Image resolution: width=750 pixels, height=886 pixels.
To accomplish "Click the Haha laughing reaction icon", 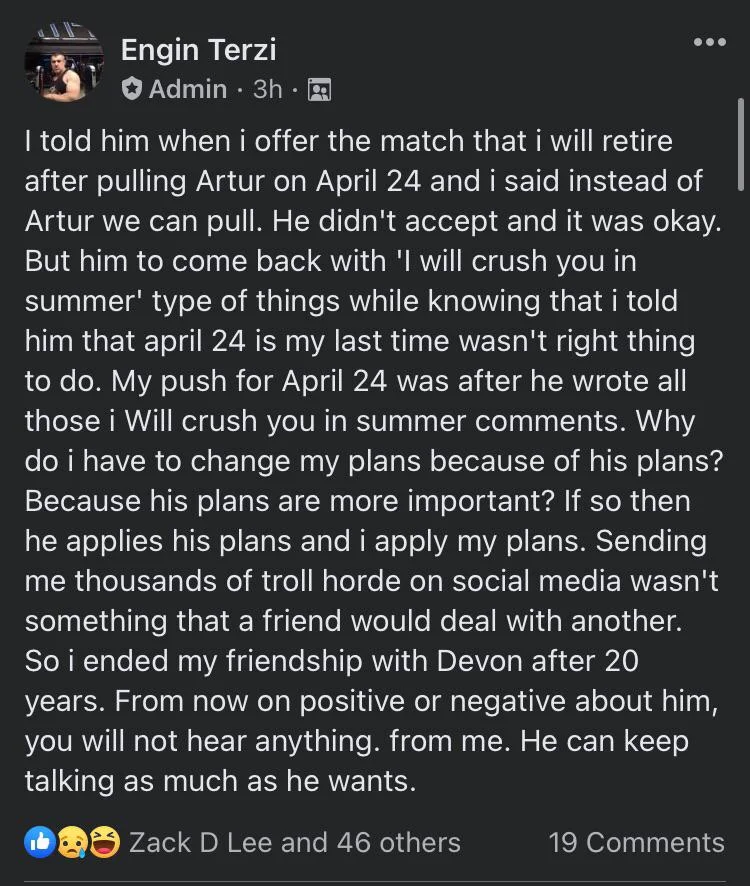I will 103,842.
